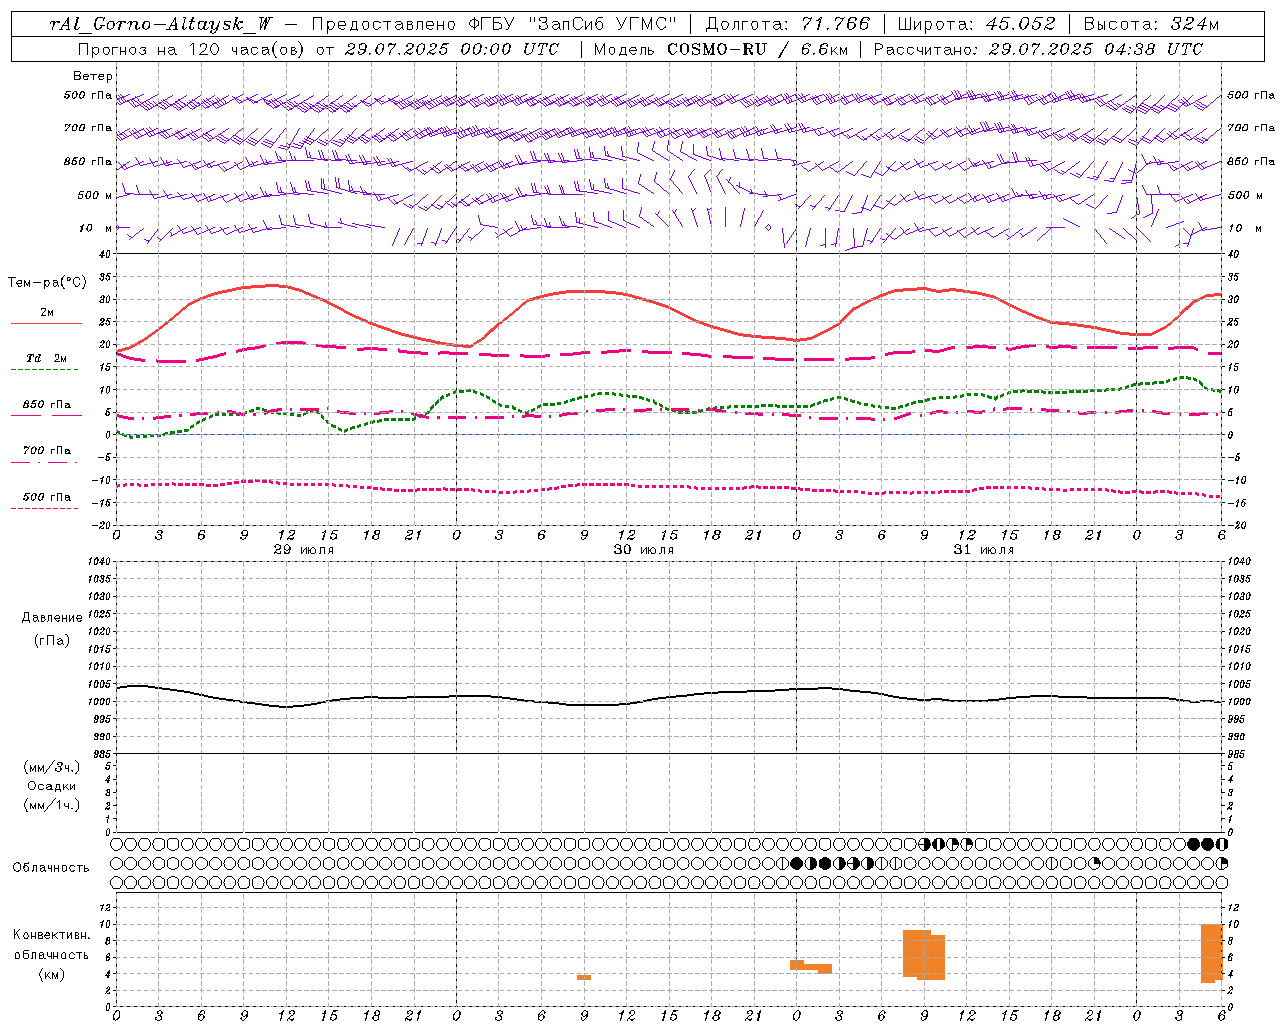
Task: Click the 31 июля date label
Action: pyautogui.click(x=983, y=550)
